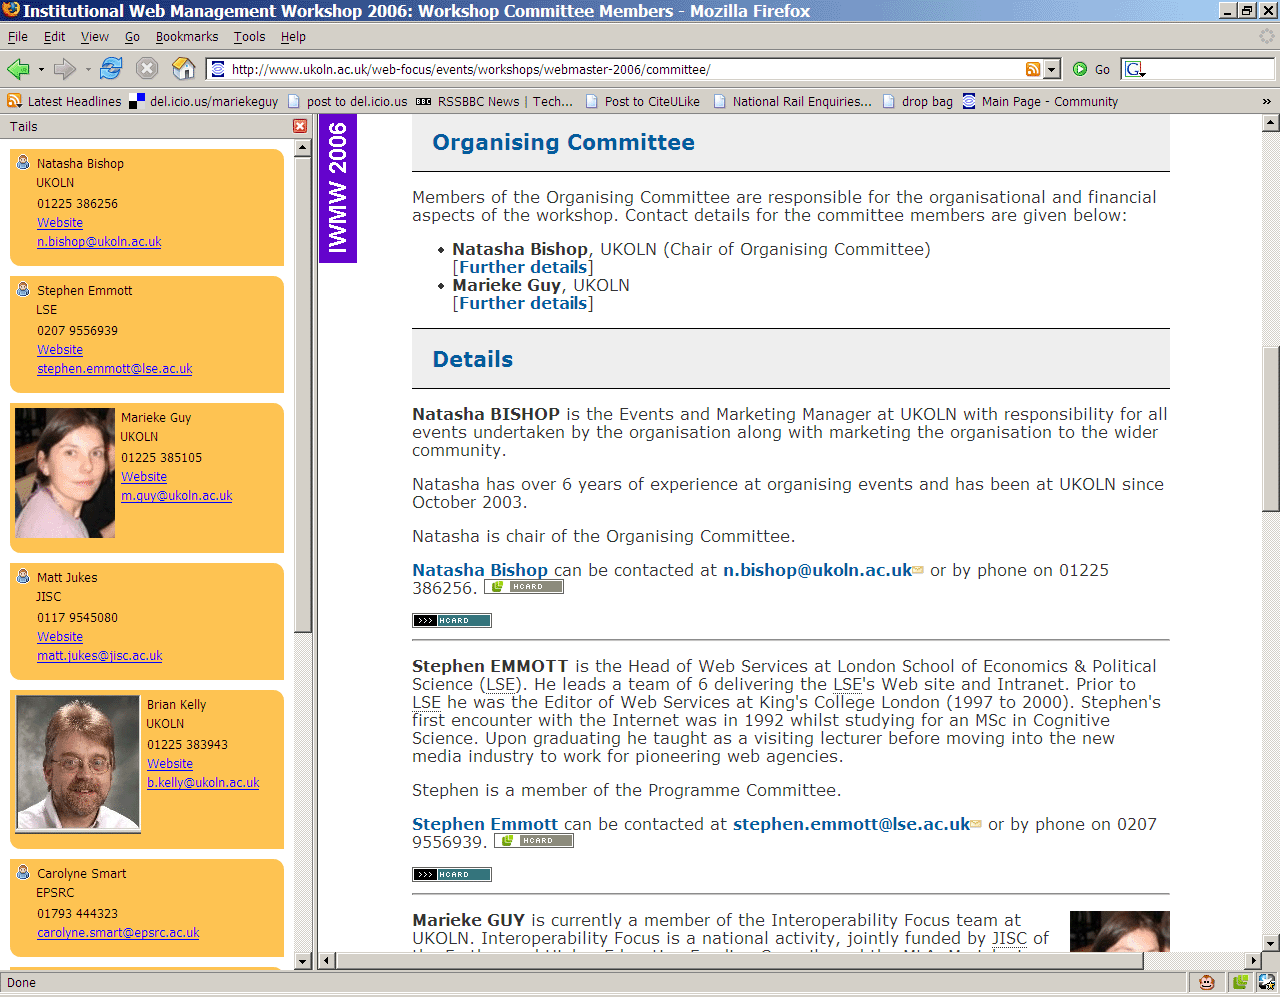The height and width of the screenshot is (997, 1280).
Task: Open the Back button history dropdown arrow
Action: [x=41, y=70]
